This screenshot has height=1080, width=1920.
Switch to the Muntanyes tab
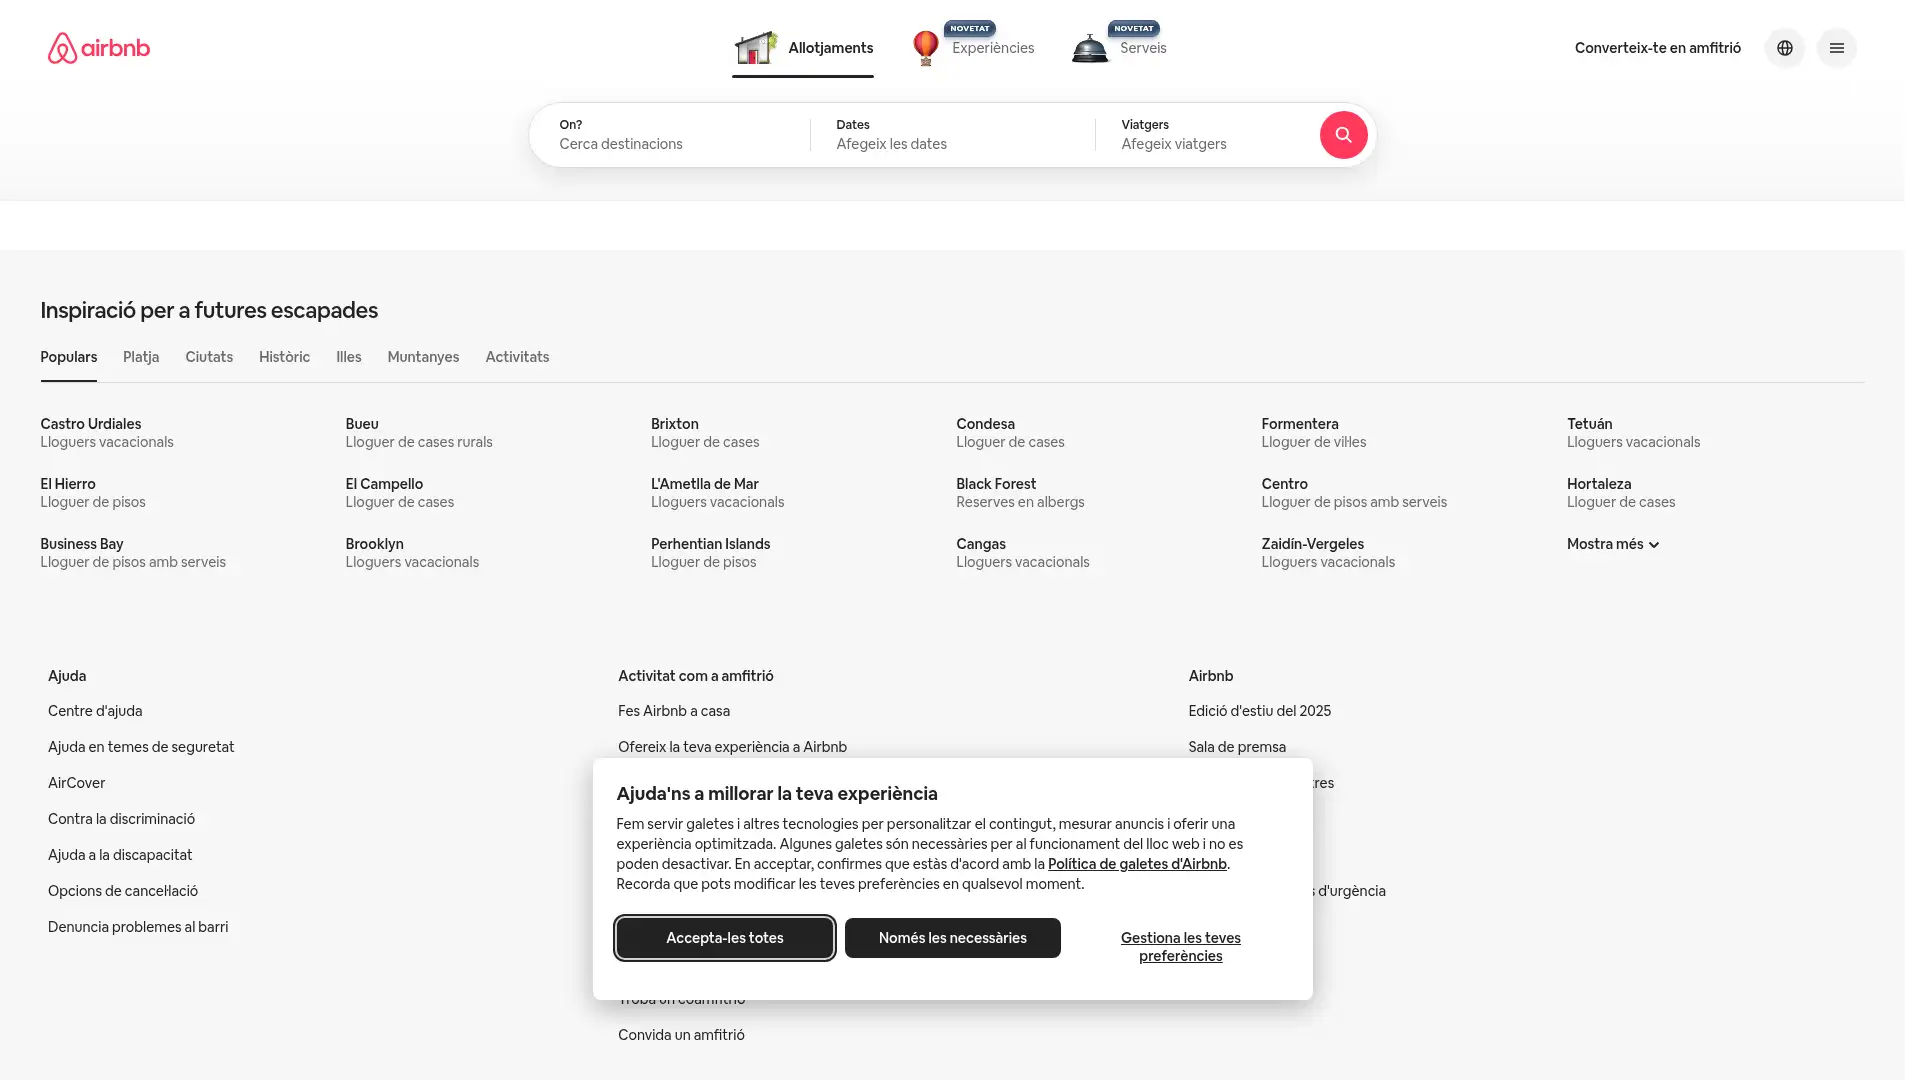[422, 357]
